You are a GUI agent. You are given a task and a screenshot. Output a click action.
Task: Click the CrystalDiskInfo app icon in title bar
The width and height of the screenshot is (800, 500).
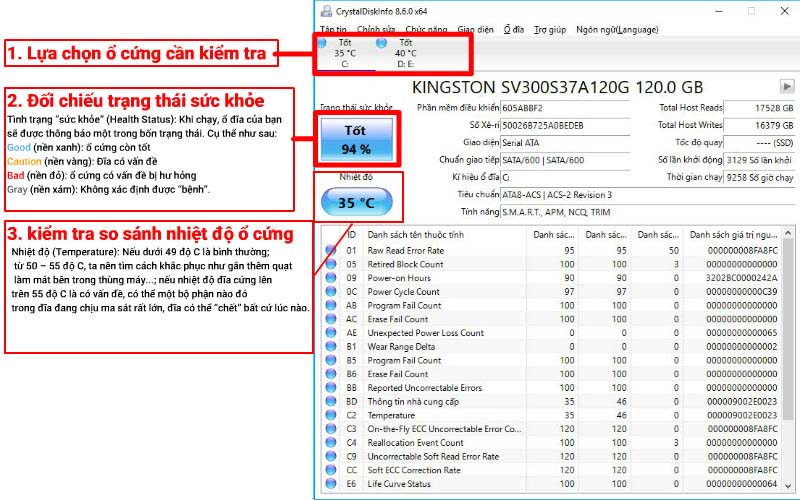[326, 11]
